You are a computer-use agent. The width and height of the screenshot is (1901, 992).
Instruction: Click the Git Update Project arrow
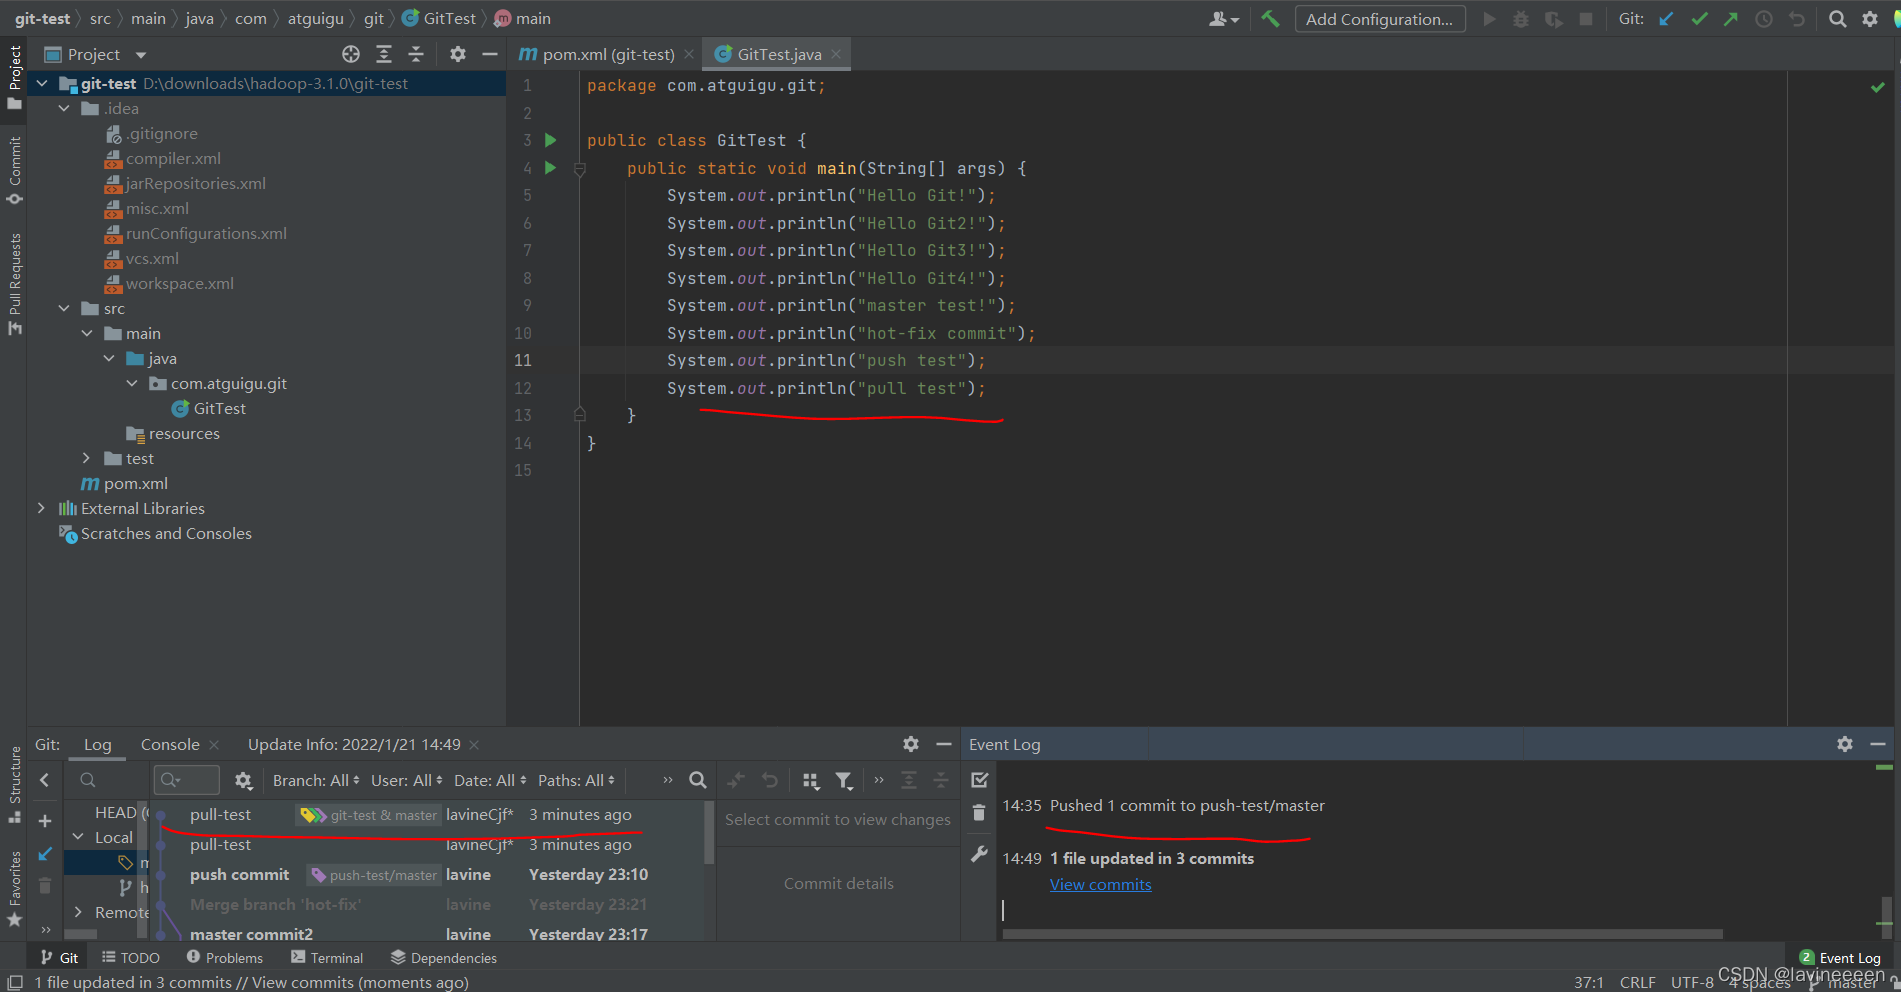[x=1666, y=18]
